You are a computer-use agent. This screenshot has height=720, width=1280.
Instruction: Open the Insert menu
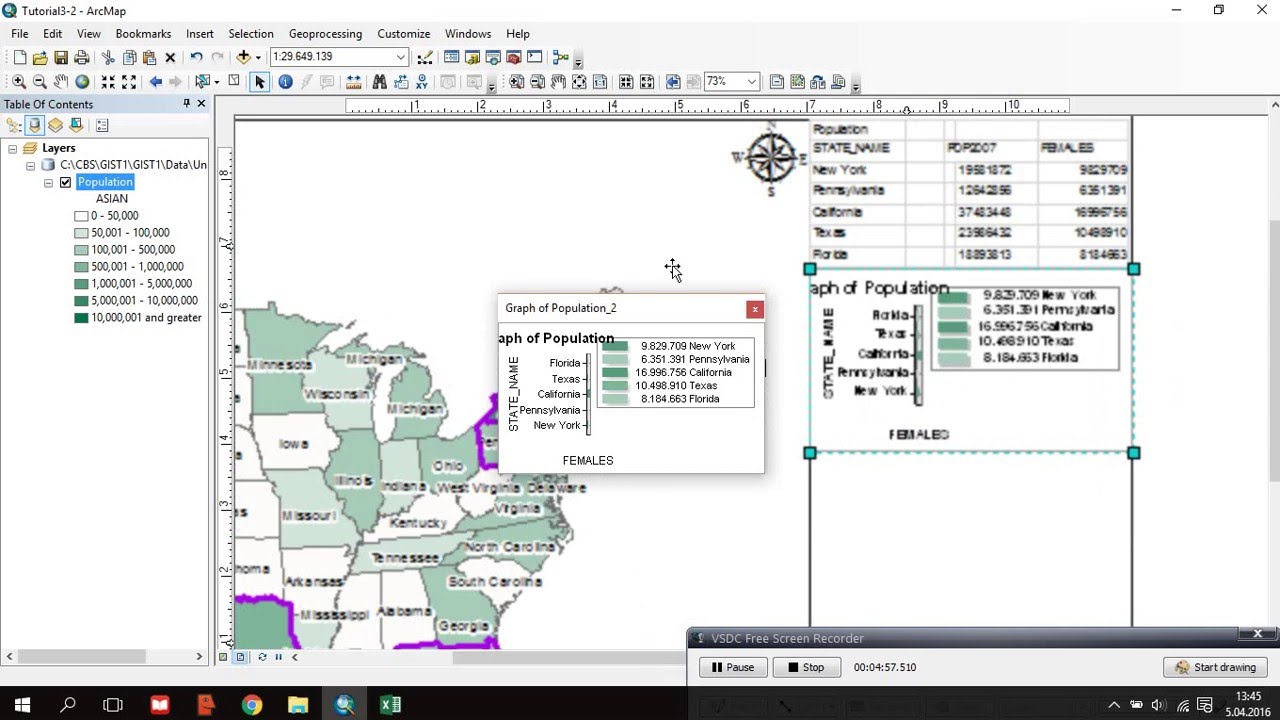tap(200, 34)
